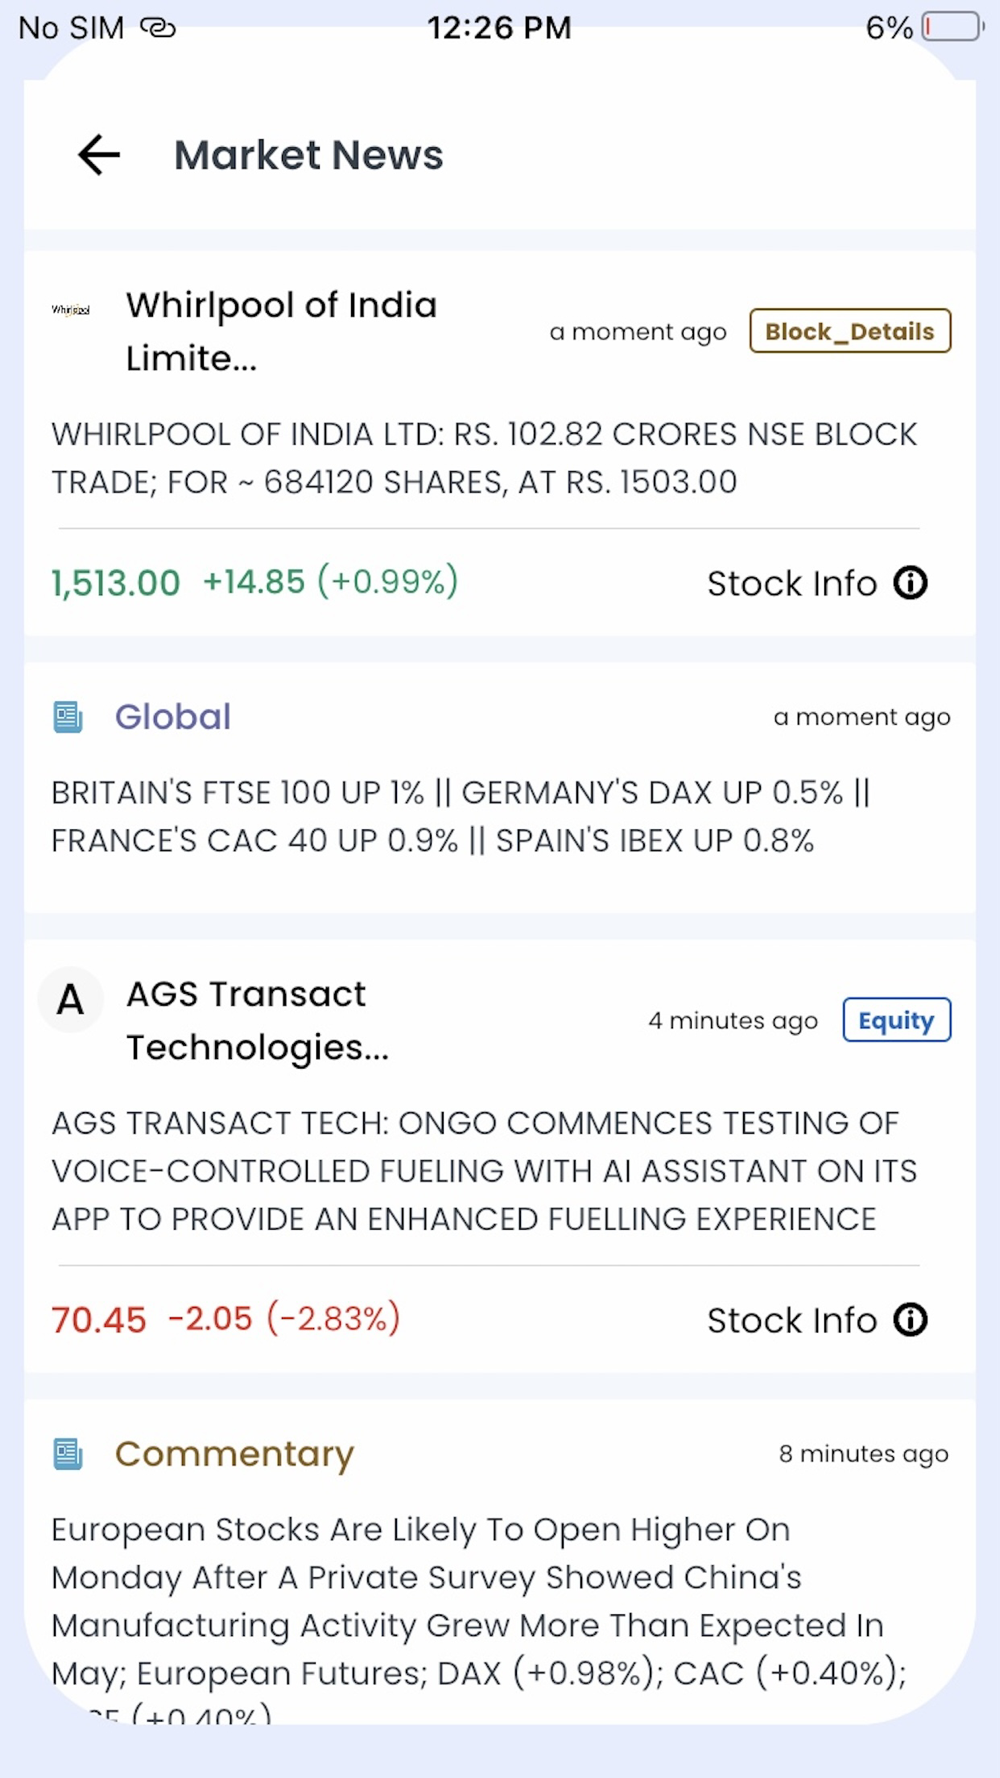This screenshot has height=1778, width=1000.
Task: Tap the back arrow icon
Action: point(99,155)
